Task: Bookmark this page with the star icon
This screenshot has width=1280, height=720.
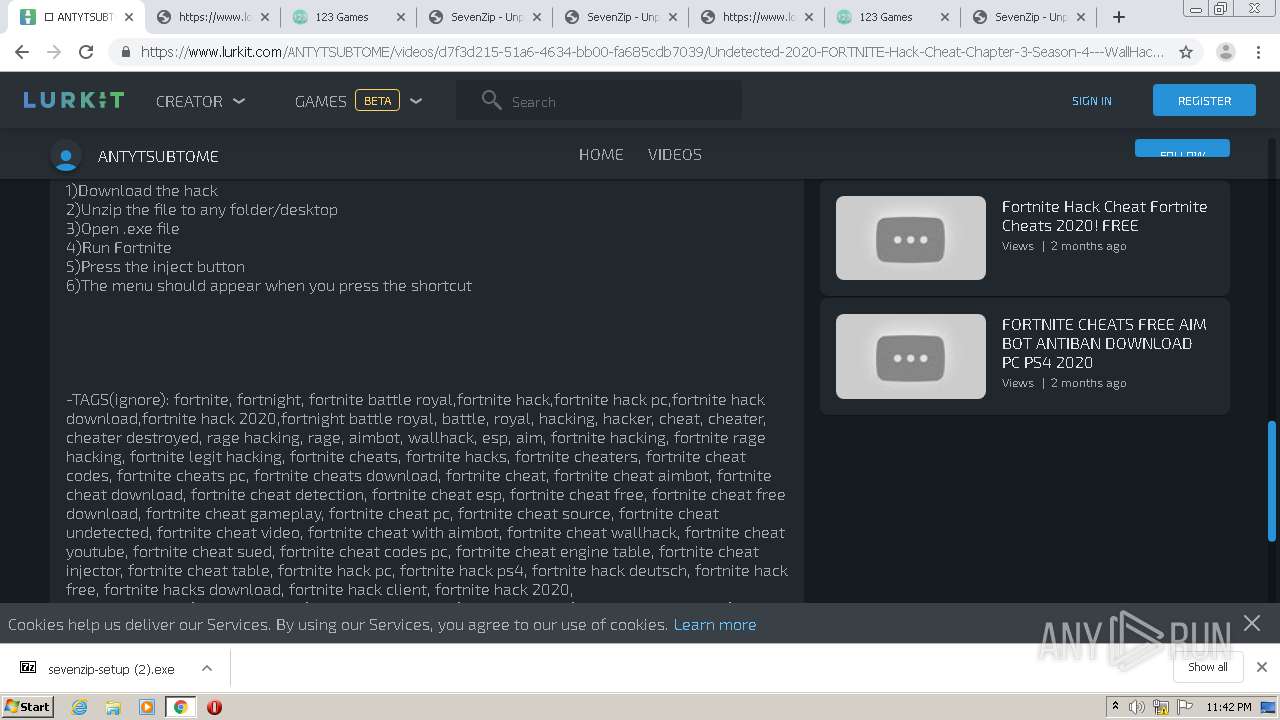Action: pyautogui.click(x=1186, y=52)
